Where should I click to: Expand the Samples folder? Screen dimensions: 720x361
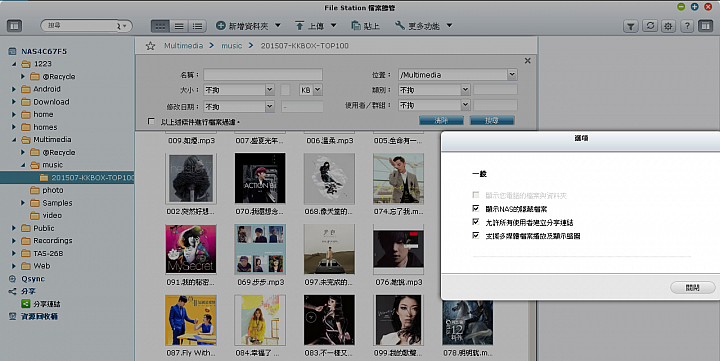[x=23, y=203]
